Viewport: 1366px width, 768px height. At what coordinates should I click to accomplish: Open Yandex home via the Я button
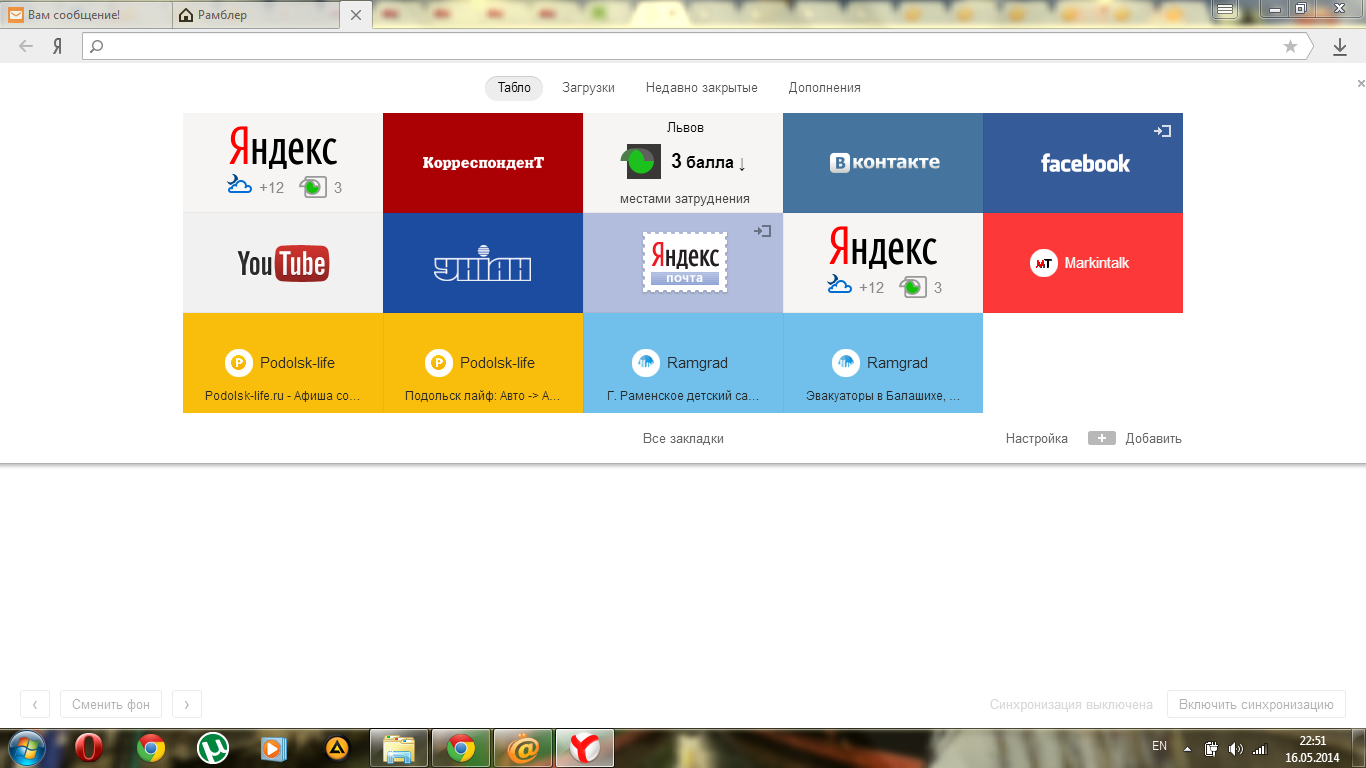tap(58, 46)
